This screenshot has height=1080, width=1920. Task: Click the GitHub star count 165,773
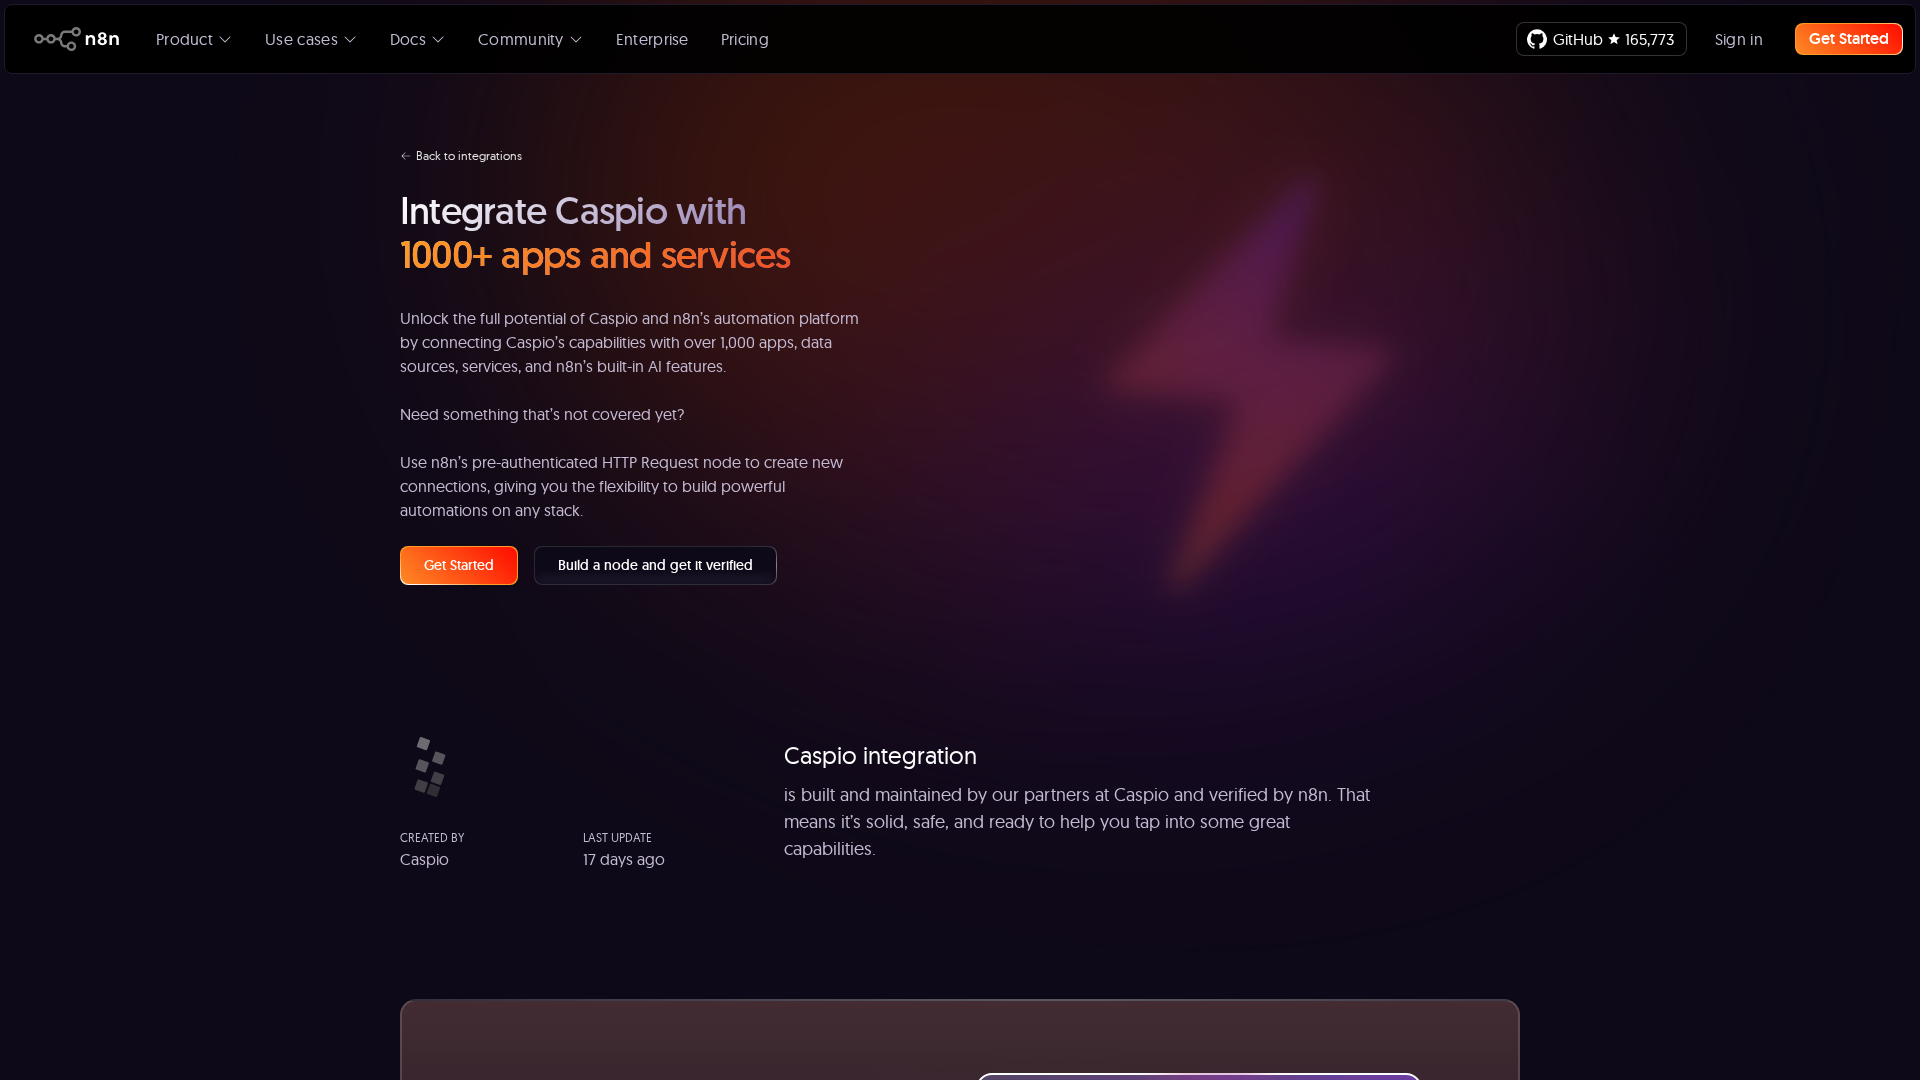pyautogui.click(x=1649, y=39)
